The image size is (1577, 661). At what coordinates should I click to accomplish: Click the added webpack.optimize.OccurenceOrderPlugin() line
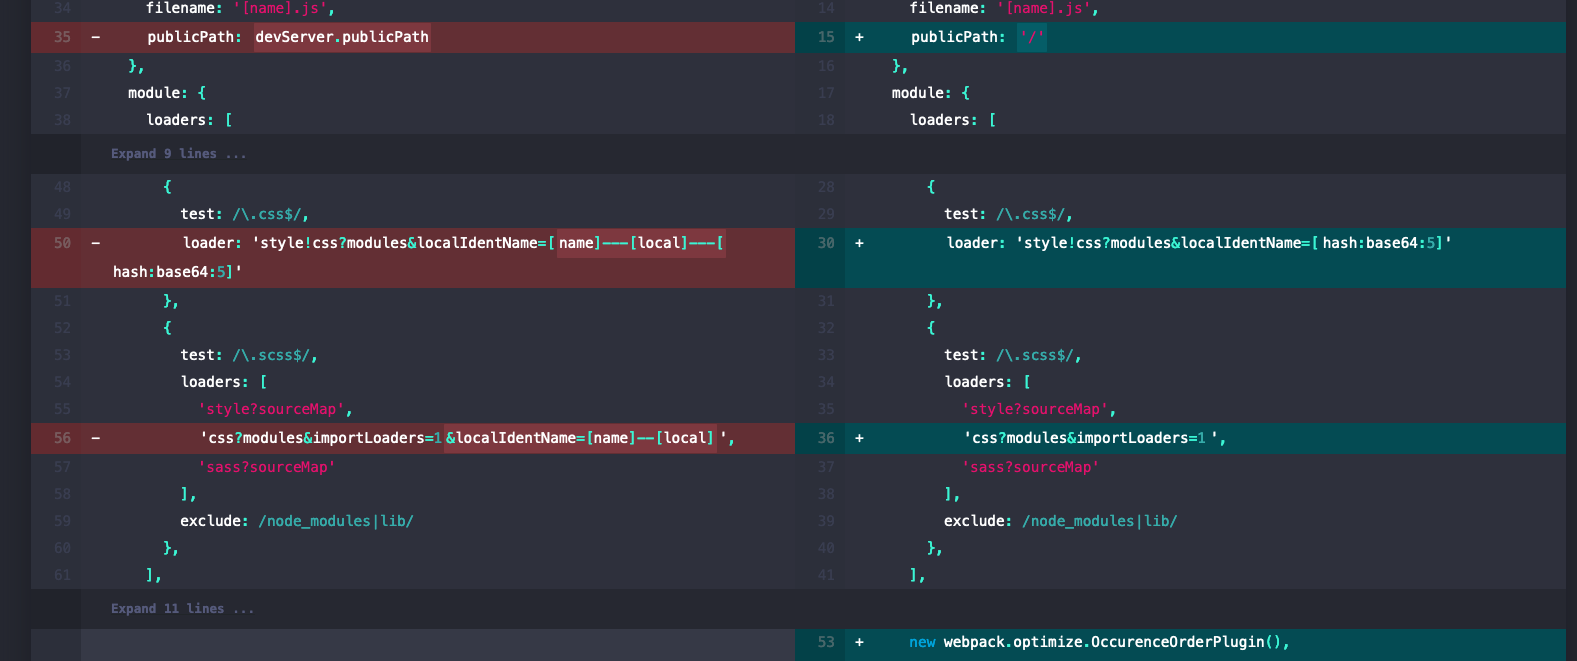[1099, 642]
